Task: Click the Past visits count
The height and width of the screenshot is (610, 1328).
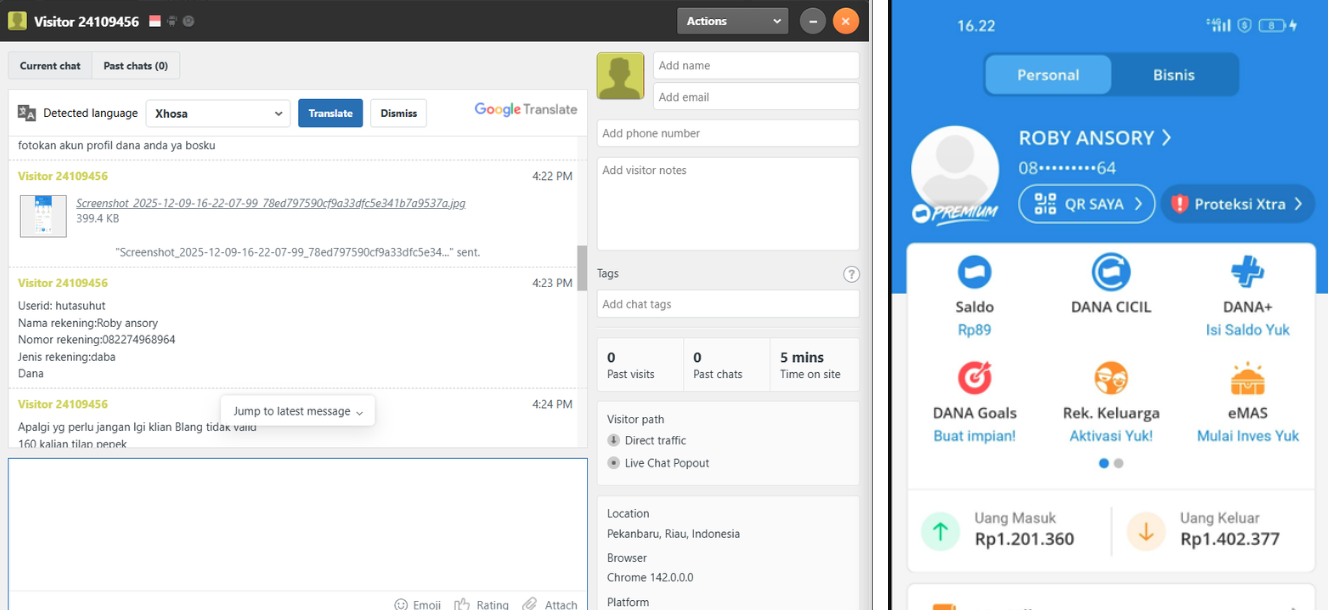Action: [x=611, y=357]
